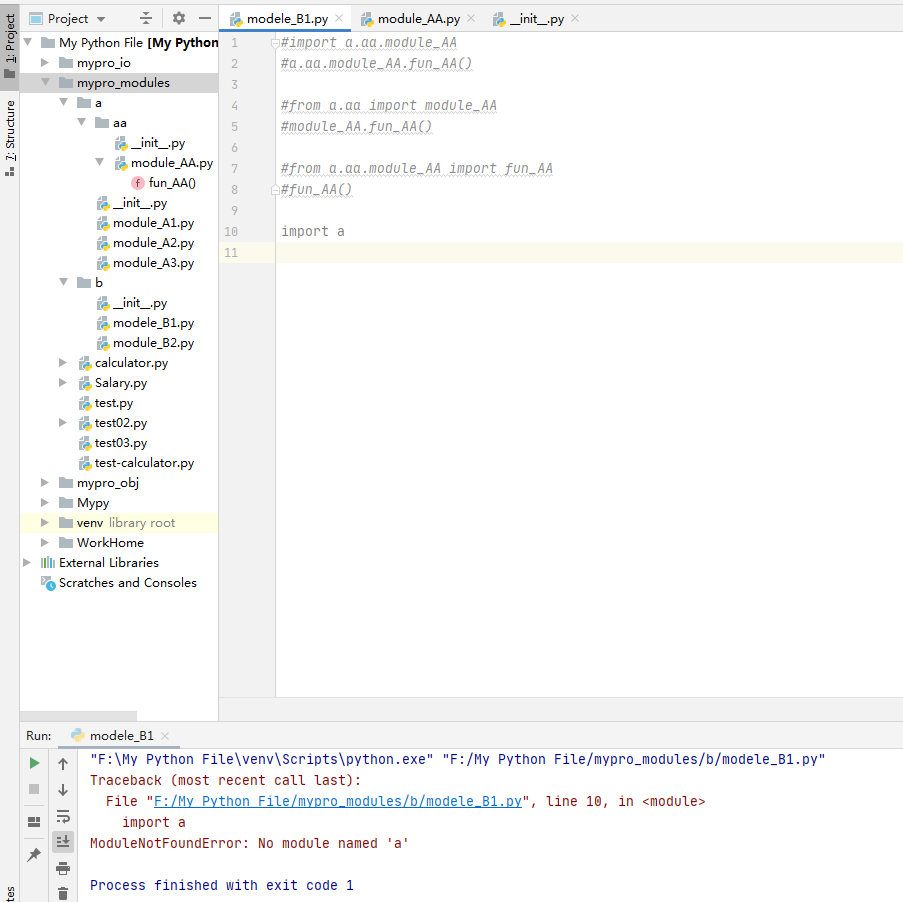Hide the Project panel with minus icon
Image resolution: width=903 pixels, height=902 pixels.
(205, 18)
